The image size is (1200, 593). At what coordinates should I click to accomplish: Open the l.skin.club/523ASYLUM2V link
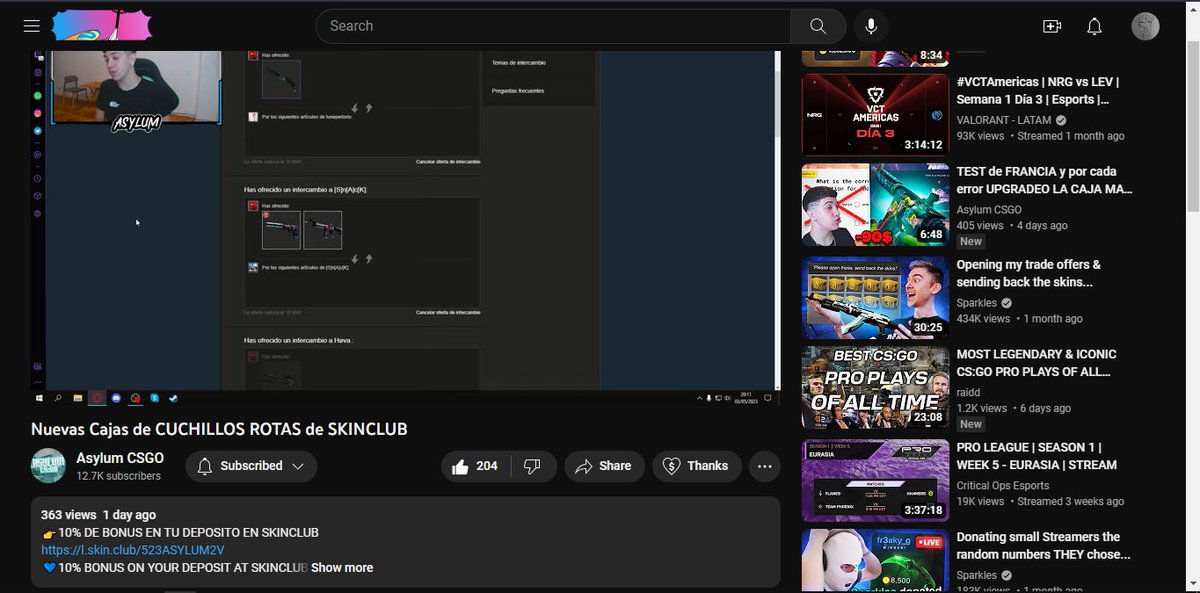tap(132, 550)
